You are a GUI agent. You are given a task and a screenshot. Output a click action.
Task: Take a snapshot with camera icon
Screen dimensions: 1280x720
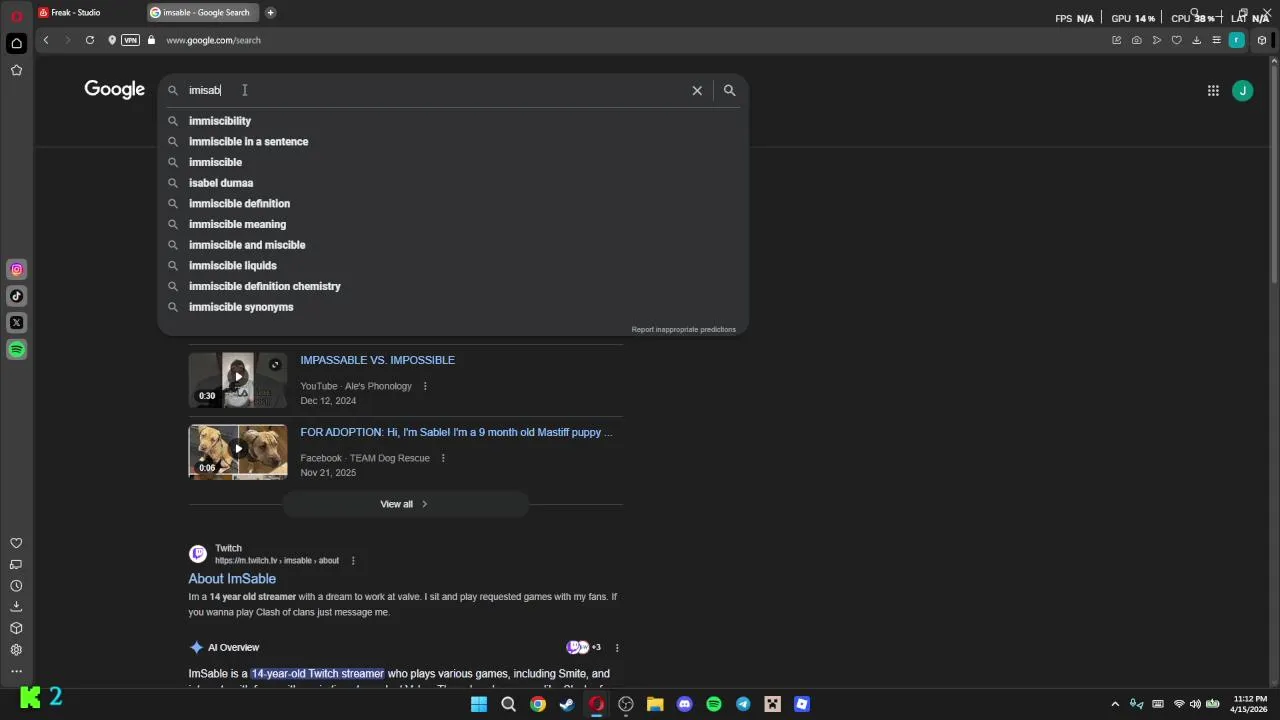(x=1137, y=40)
